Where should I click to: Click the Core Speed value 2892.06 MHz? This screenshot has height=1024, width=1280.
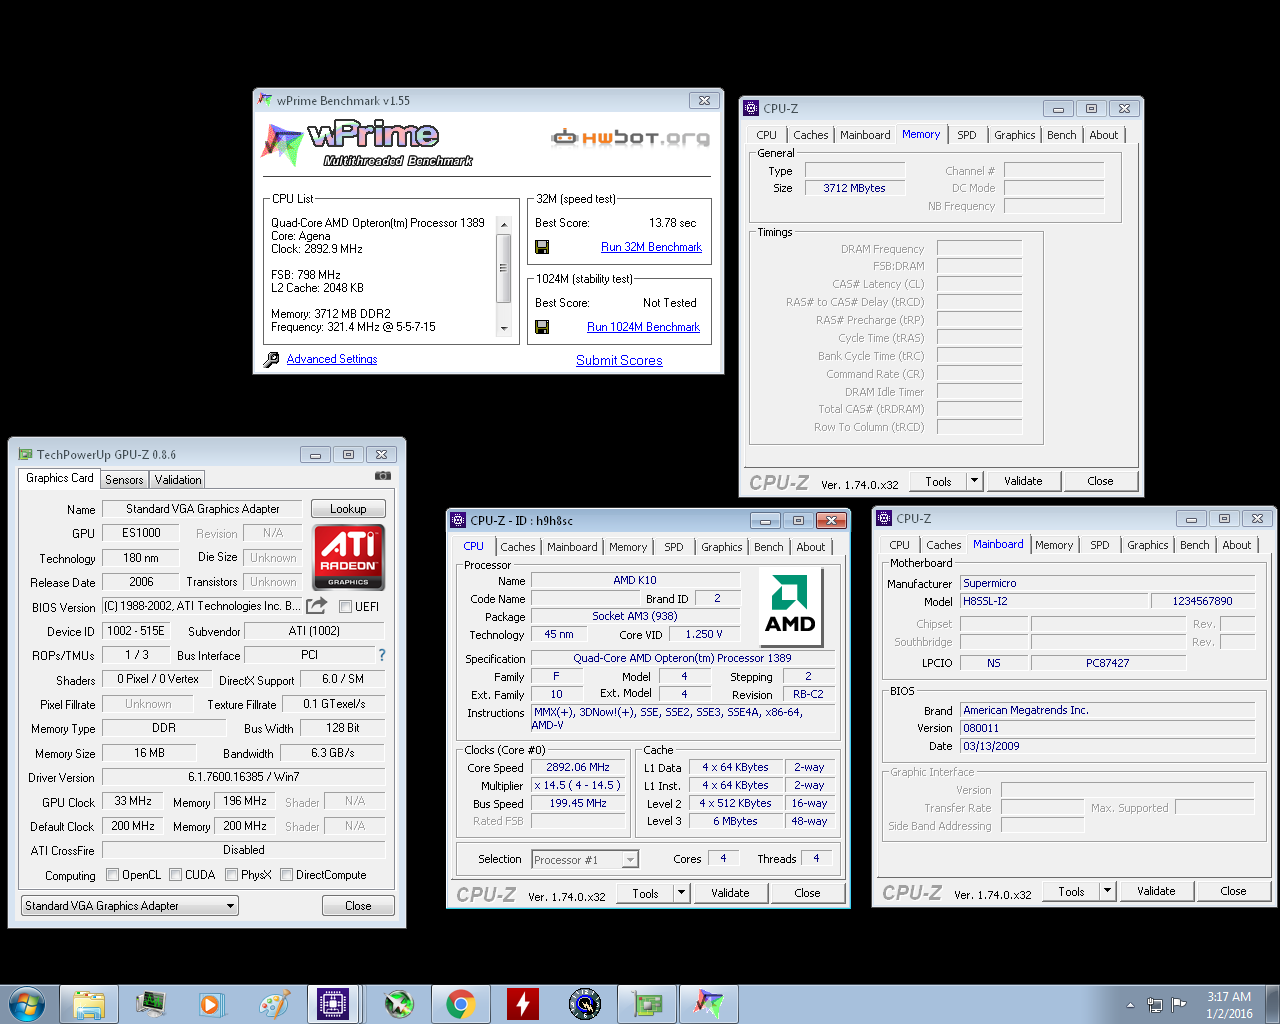coord(578,767)
